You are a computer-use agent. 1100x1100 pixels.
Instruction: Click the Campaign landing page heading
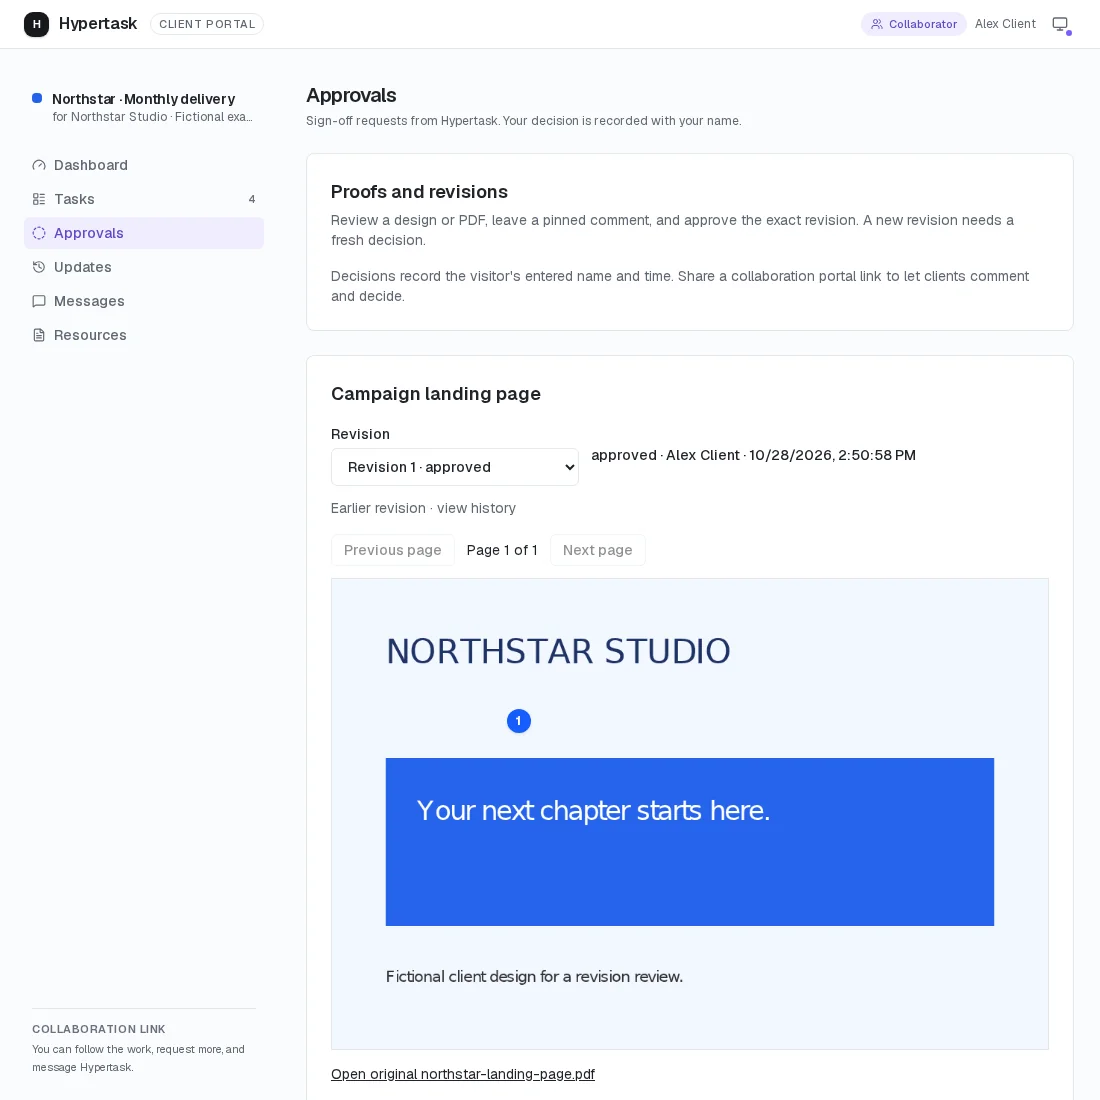[436, 394]
